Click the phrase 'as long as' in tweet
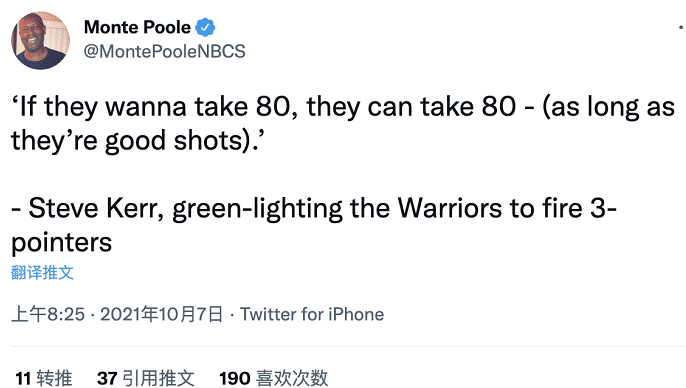The height and width of the screenshot is (388, 686). point(612,107)
